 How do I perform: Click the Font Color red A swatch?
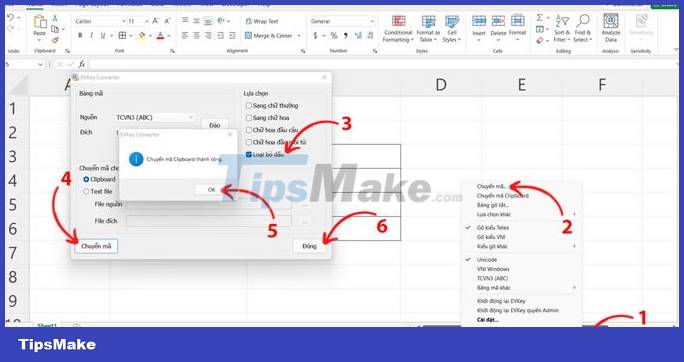point(161,36)
